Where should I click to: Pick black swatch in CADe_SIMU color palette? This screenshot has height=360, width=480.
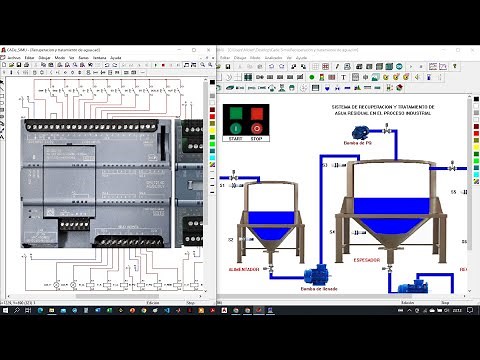point(212,82)
